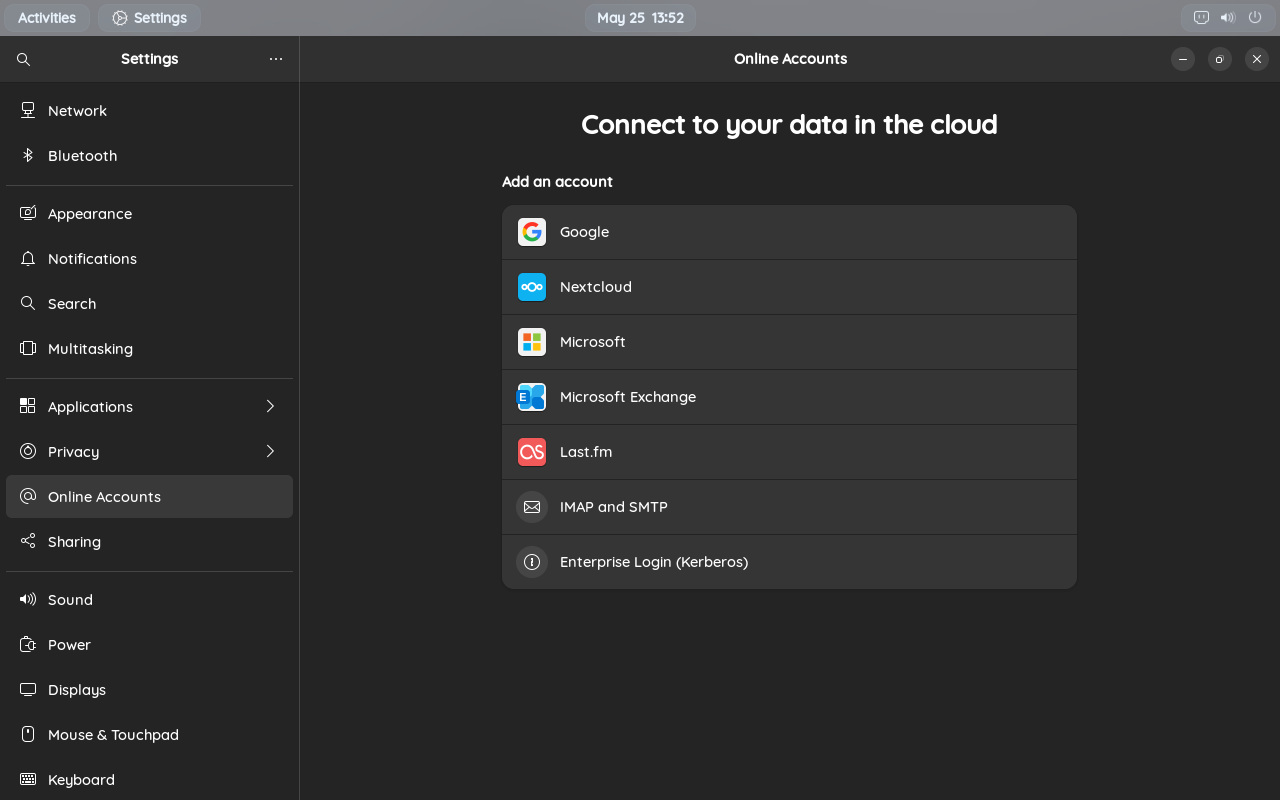
Task: Switch to Bluetooth settings
Action: pos(150,155)
